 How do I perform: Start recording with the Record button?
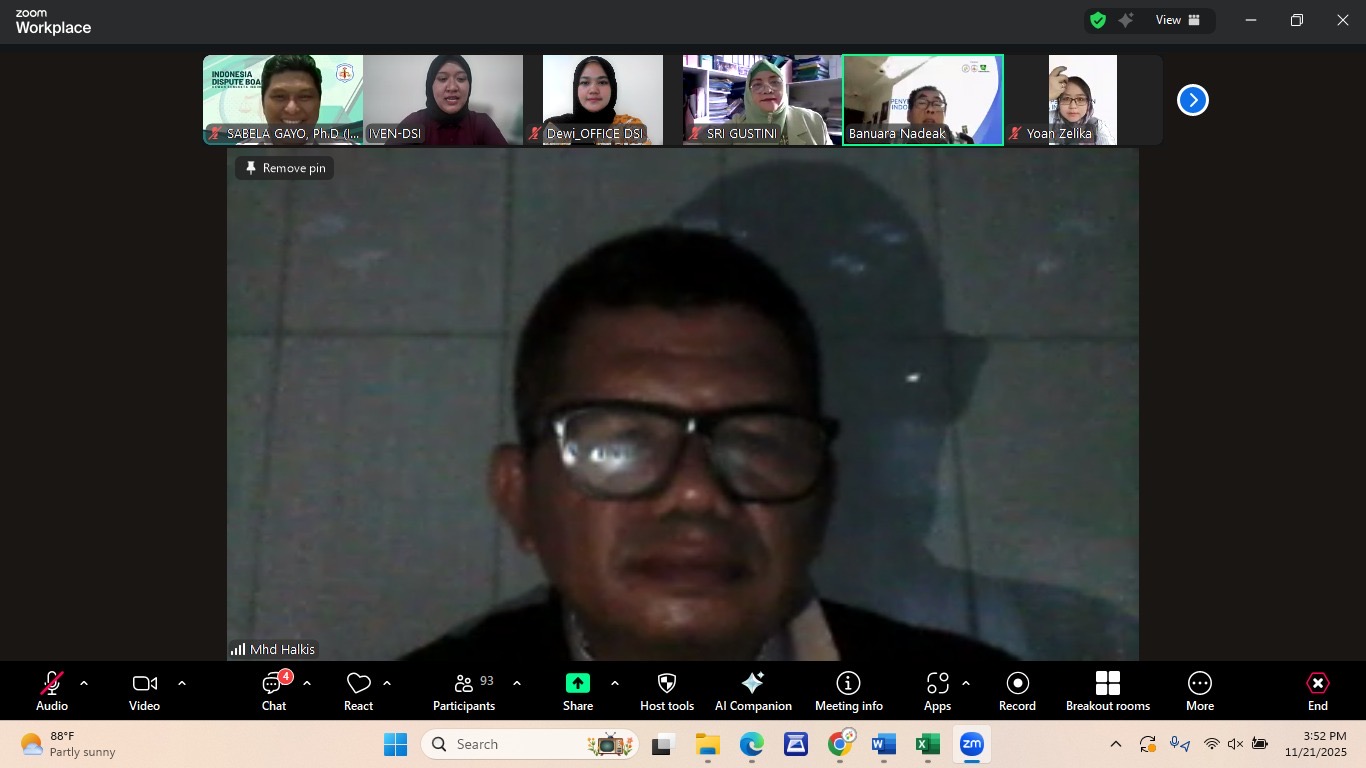coord(1017,690)
